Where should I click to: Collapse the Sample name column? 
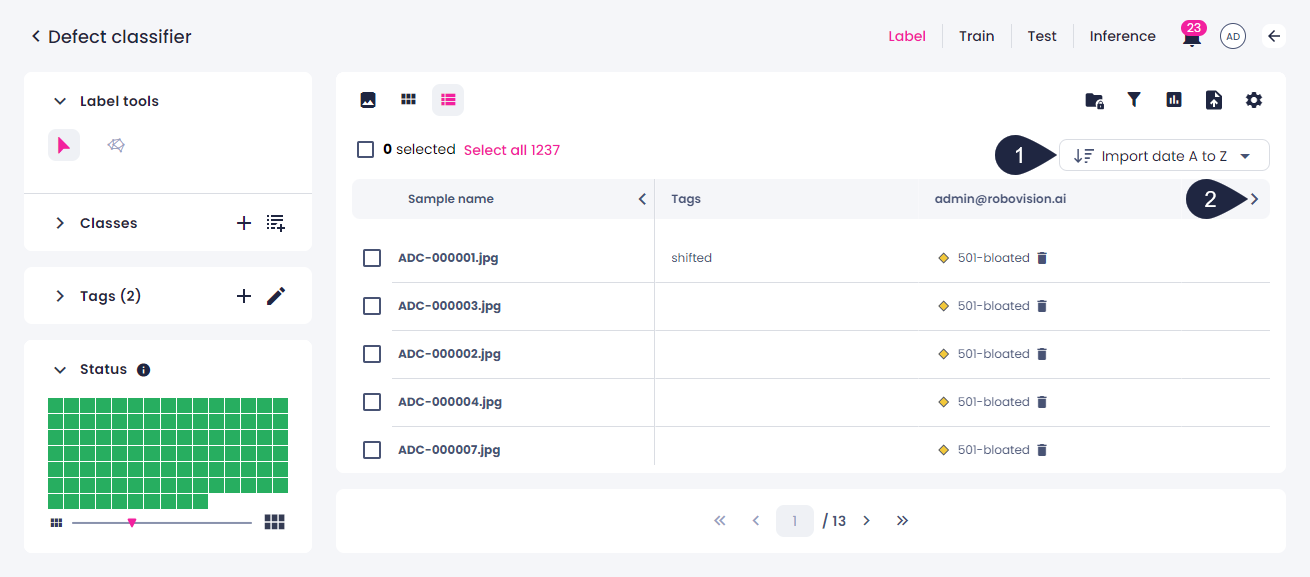pyautogui.click(x=642, y=199)
